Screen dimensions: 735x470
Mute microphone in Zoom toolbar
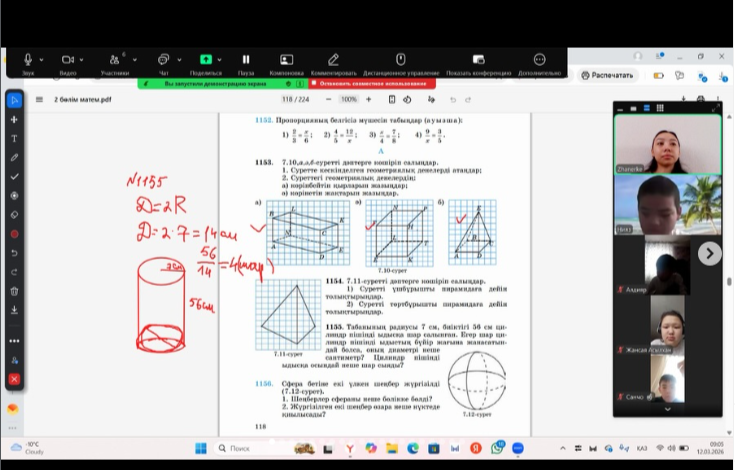[28, 60]
